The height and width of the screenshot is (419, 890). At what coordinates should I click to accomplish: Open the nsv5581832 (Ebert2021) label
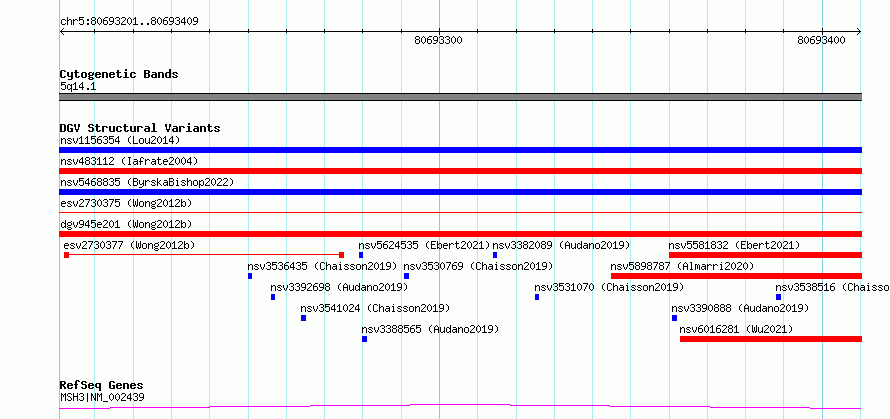click(x=734, y=245)
